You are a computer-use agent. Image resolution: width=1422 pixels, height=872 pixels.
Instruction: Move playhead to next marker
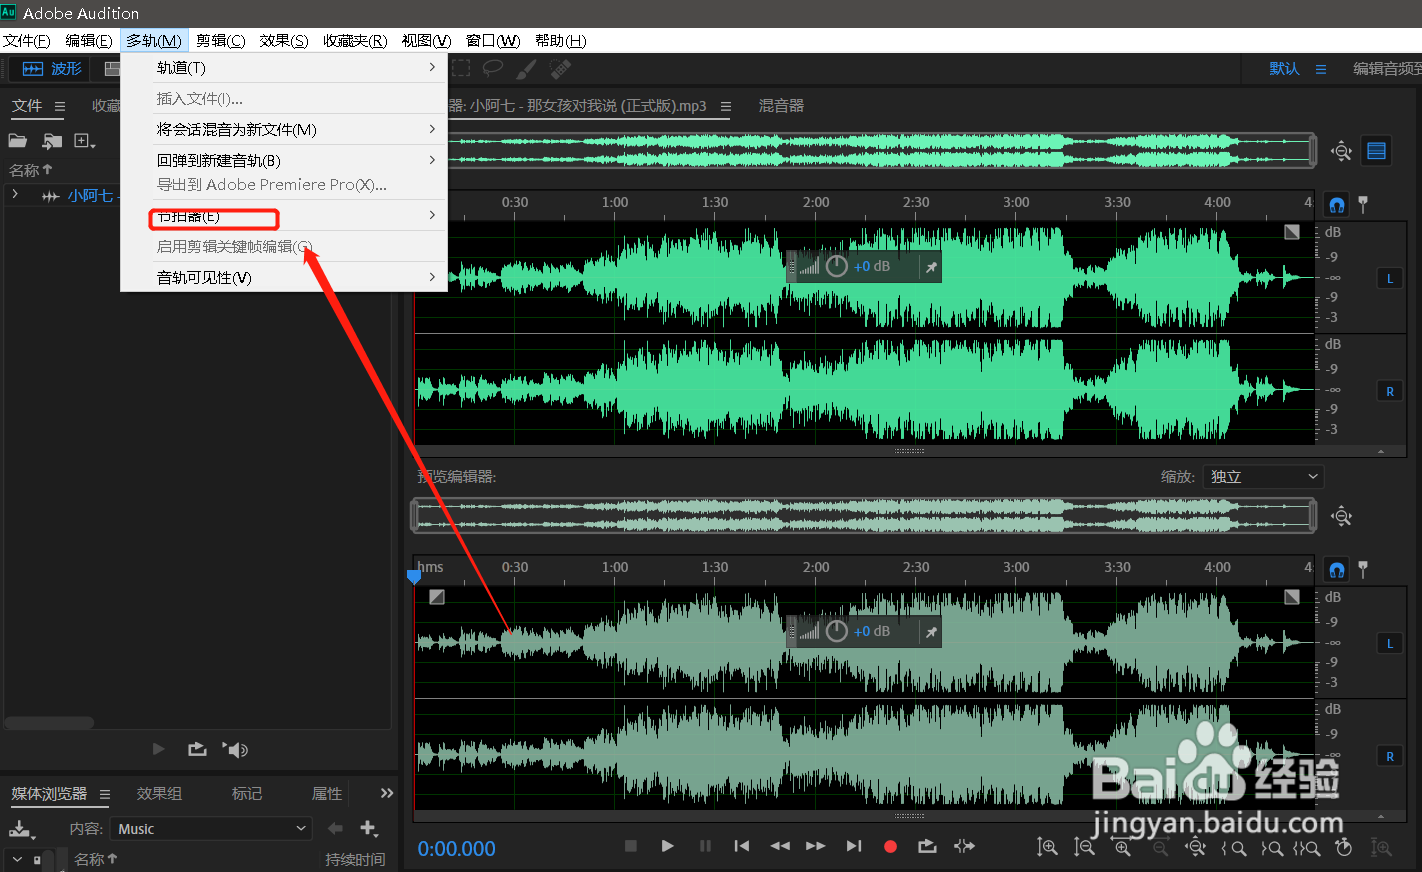[854, 846]
